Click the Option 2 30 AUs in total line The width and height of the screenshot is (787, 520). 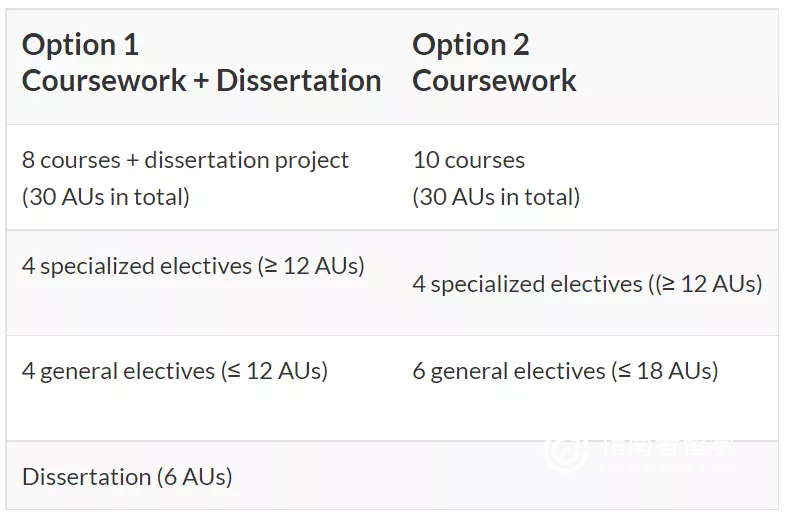click(496, 197)
